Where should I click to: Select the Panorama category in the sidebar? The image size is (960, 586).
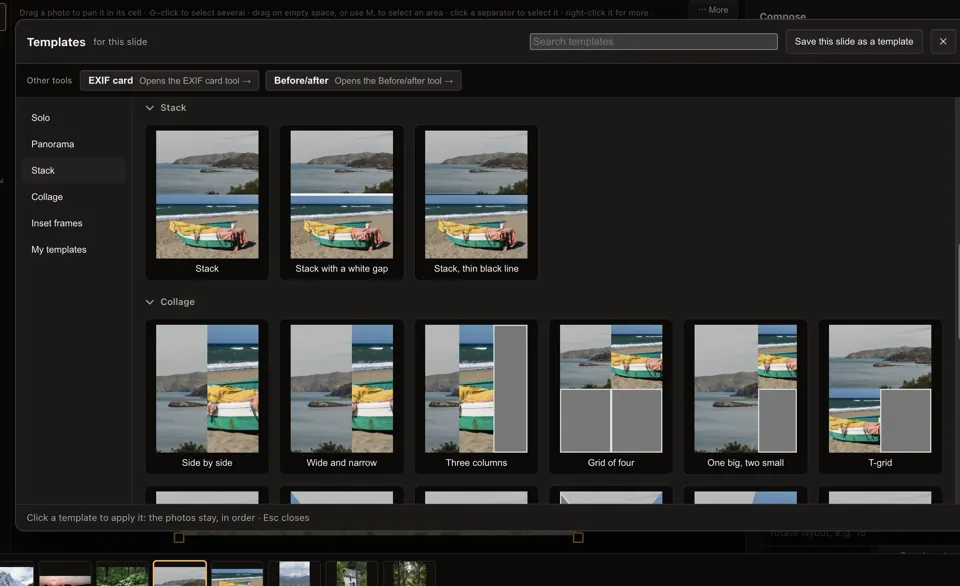(73, 144)
